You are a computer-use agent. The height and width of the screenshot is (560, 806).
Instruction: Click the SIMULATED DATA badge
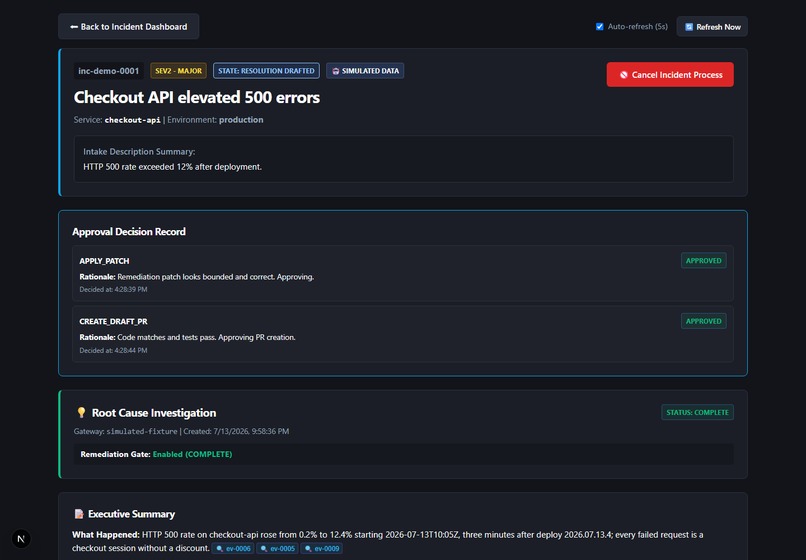pos(365,71)
